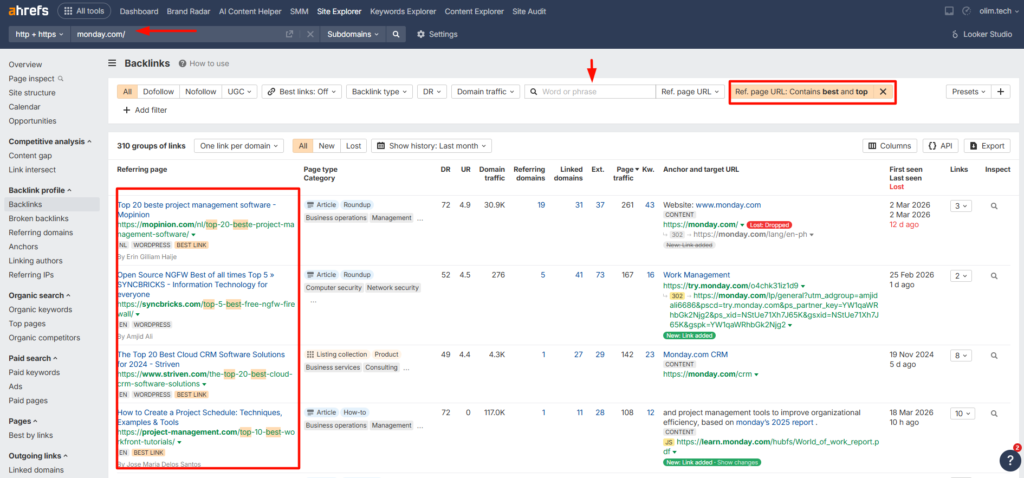Click the Export button
This screenshot has height=478, width=1024.
point(987,146)
